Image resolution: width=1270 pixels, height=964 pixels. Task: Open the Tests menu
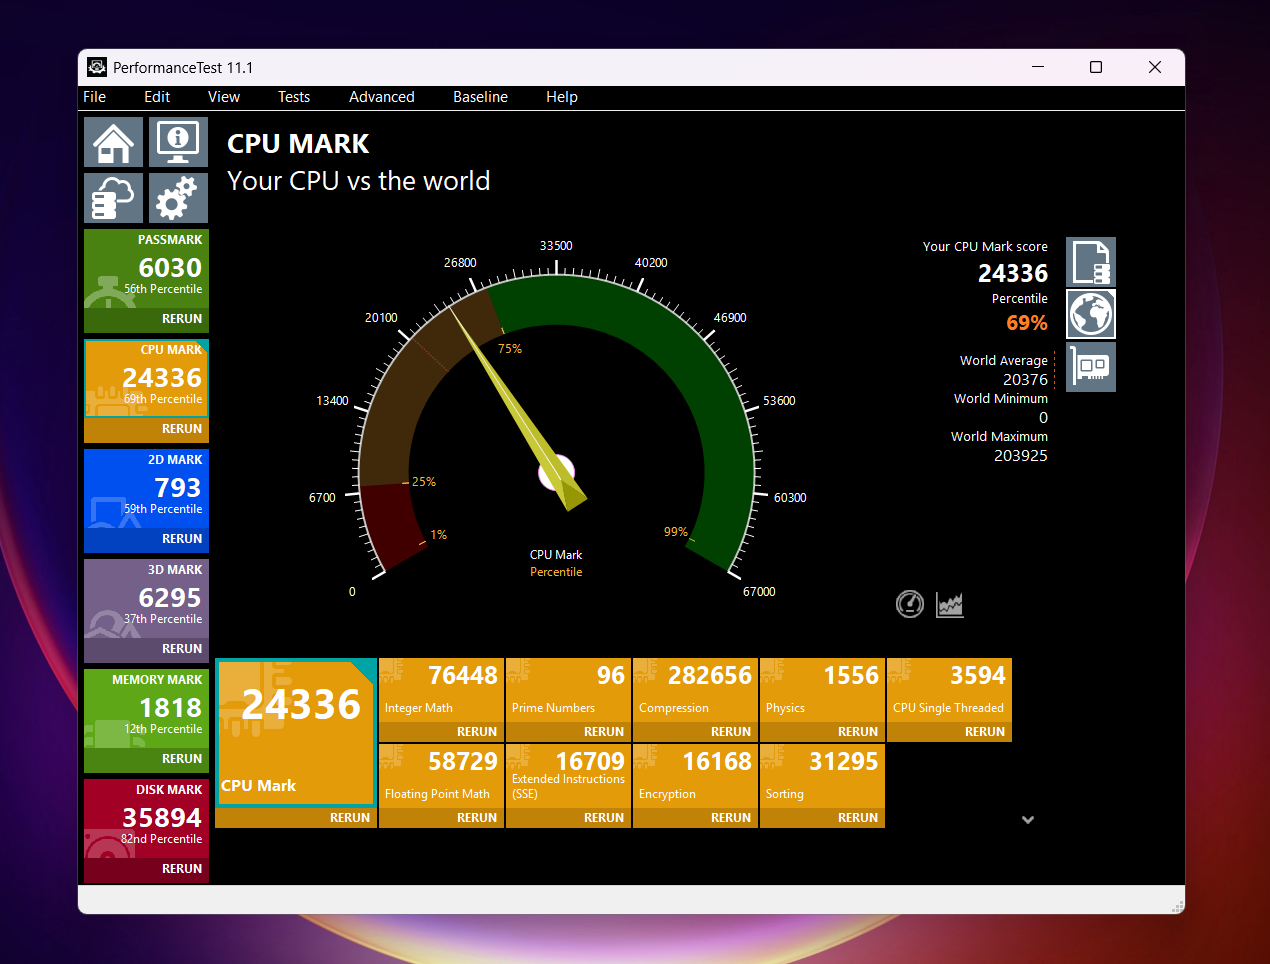pos(294,97)
